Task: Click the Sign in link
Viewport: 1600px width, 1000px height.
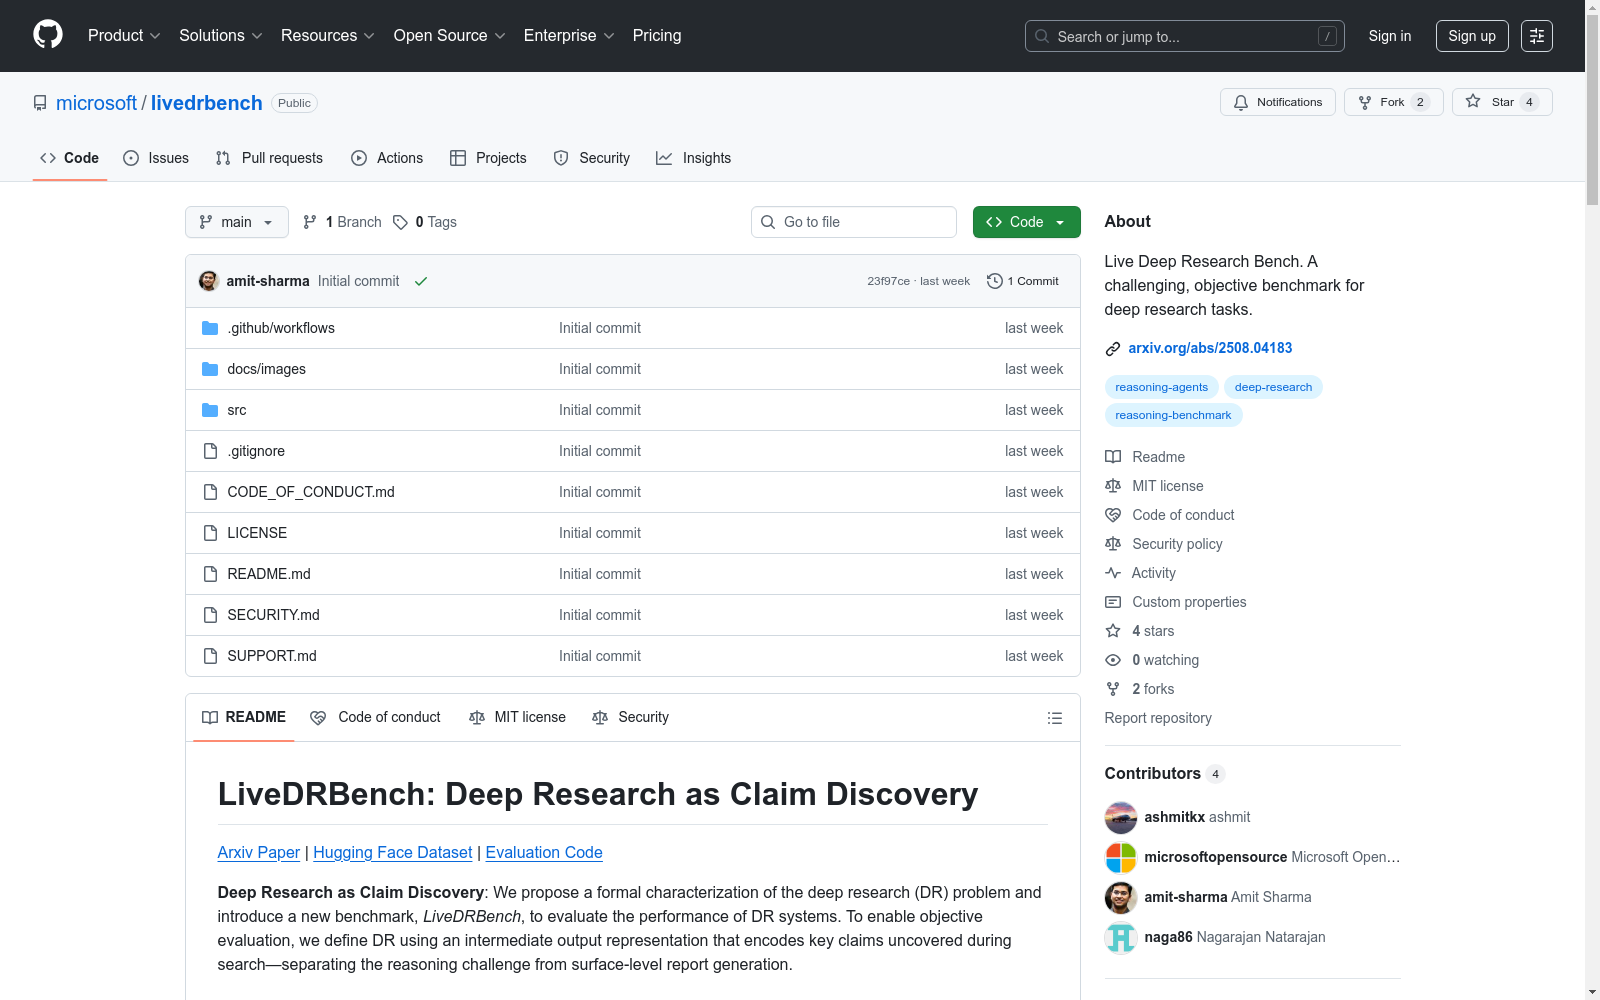Action: coord(1390,36)
